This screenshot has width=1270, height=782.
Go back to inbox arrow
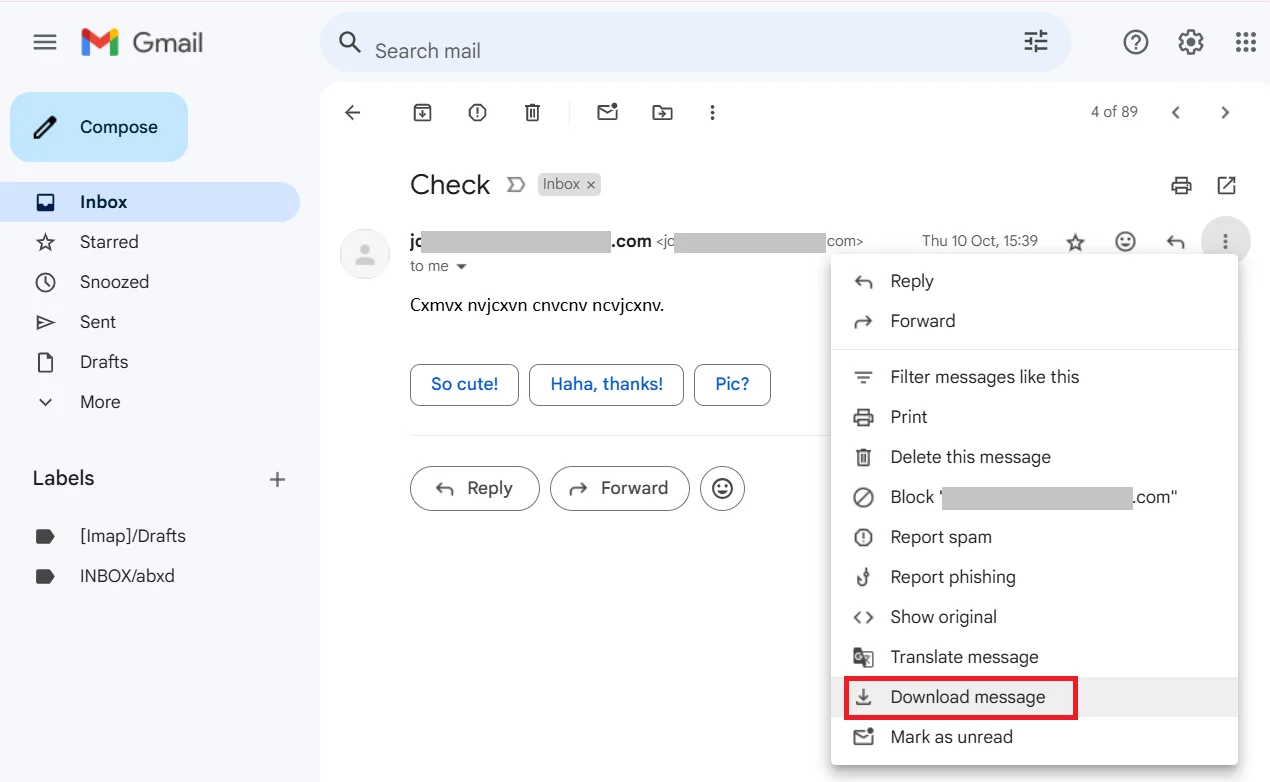tap(352, 113)
